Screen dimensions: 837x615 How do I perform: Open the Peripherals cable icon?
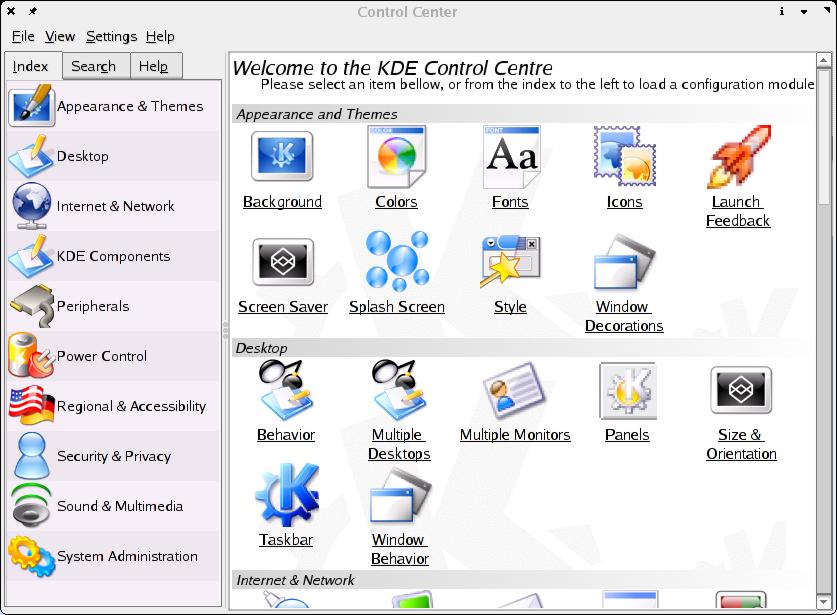[32, 306]
